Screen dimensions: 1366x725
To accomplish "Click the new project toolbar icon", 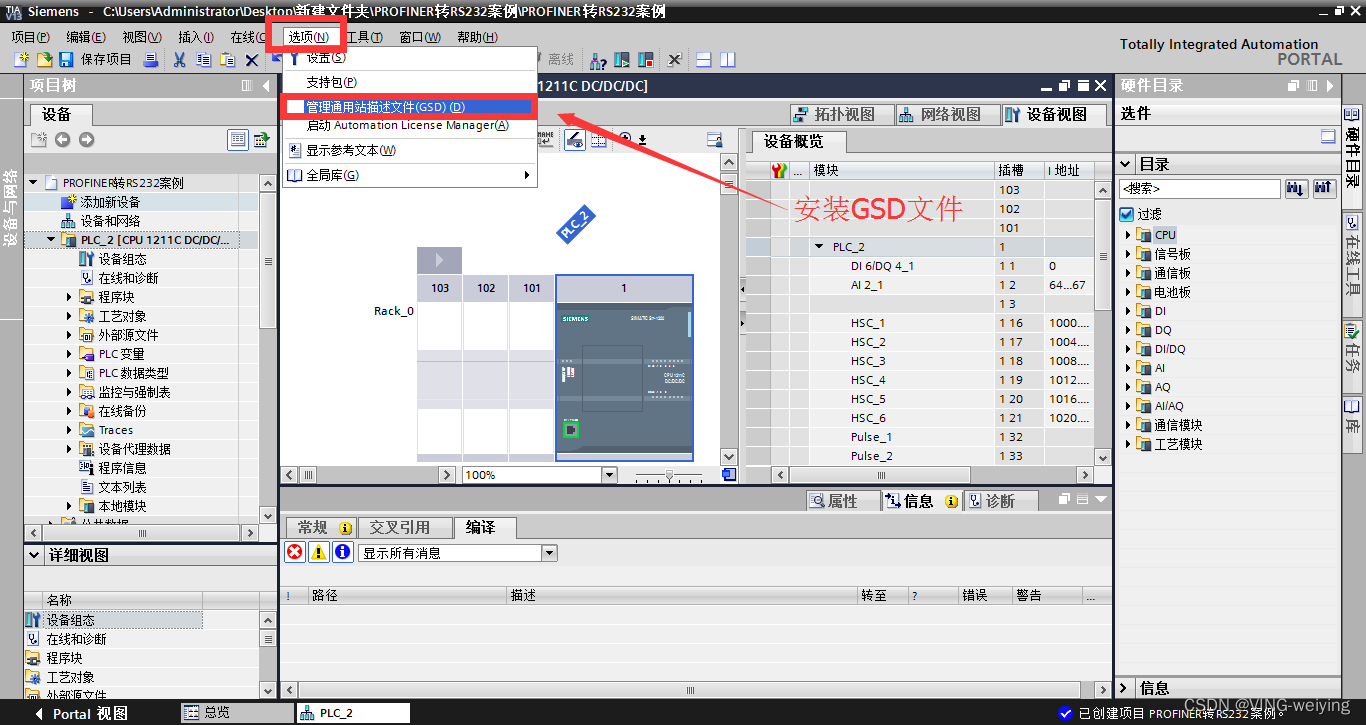I will pyautogui.click(x=21, y=60).
